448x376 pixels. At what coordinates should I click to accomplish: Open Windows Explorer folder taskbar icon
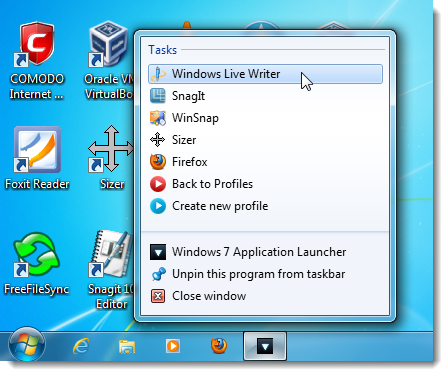[127, 347]
